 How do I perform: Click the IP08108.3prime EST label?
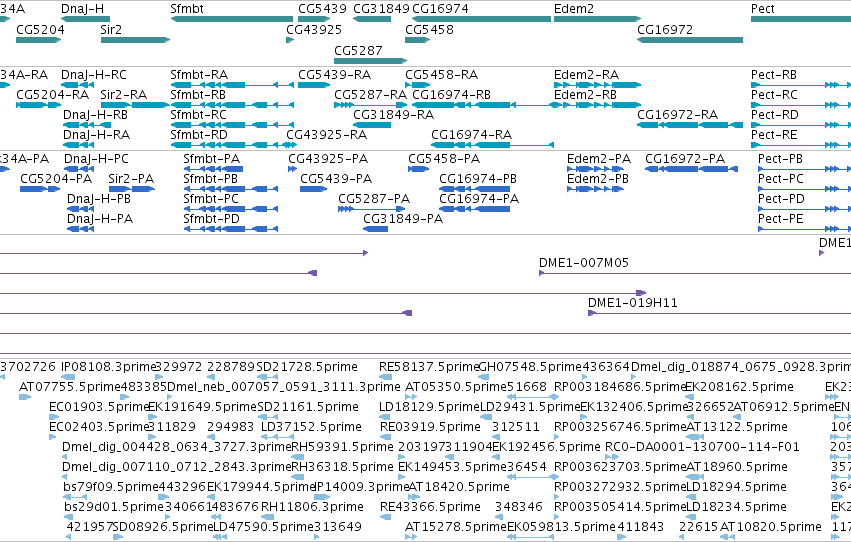pyautogui.click(x=109, y=367)
